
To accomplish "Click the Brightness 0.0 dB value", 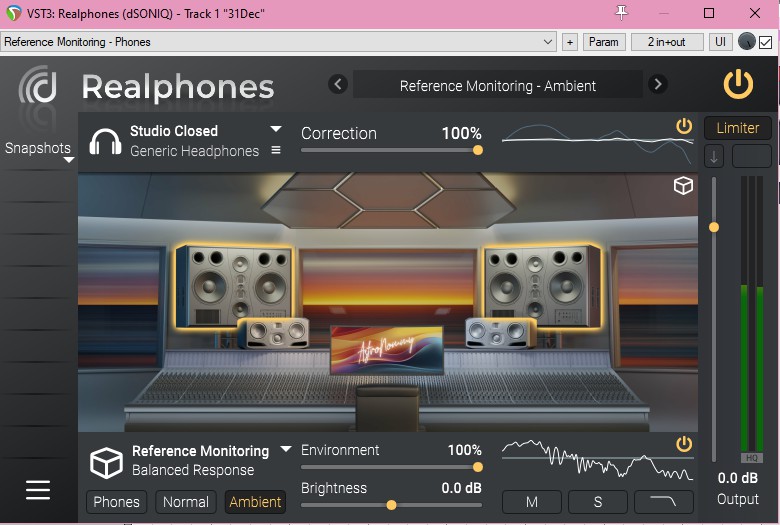I will [x=461, y=488].
